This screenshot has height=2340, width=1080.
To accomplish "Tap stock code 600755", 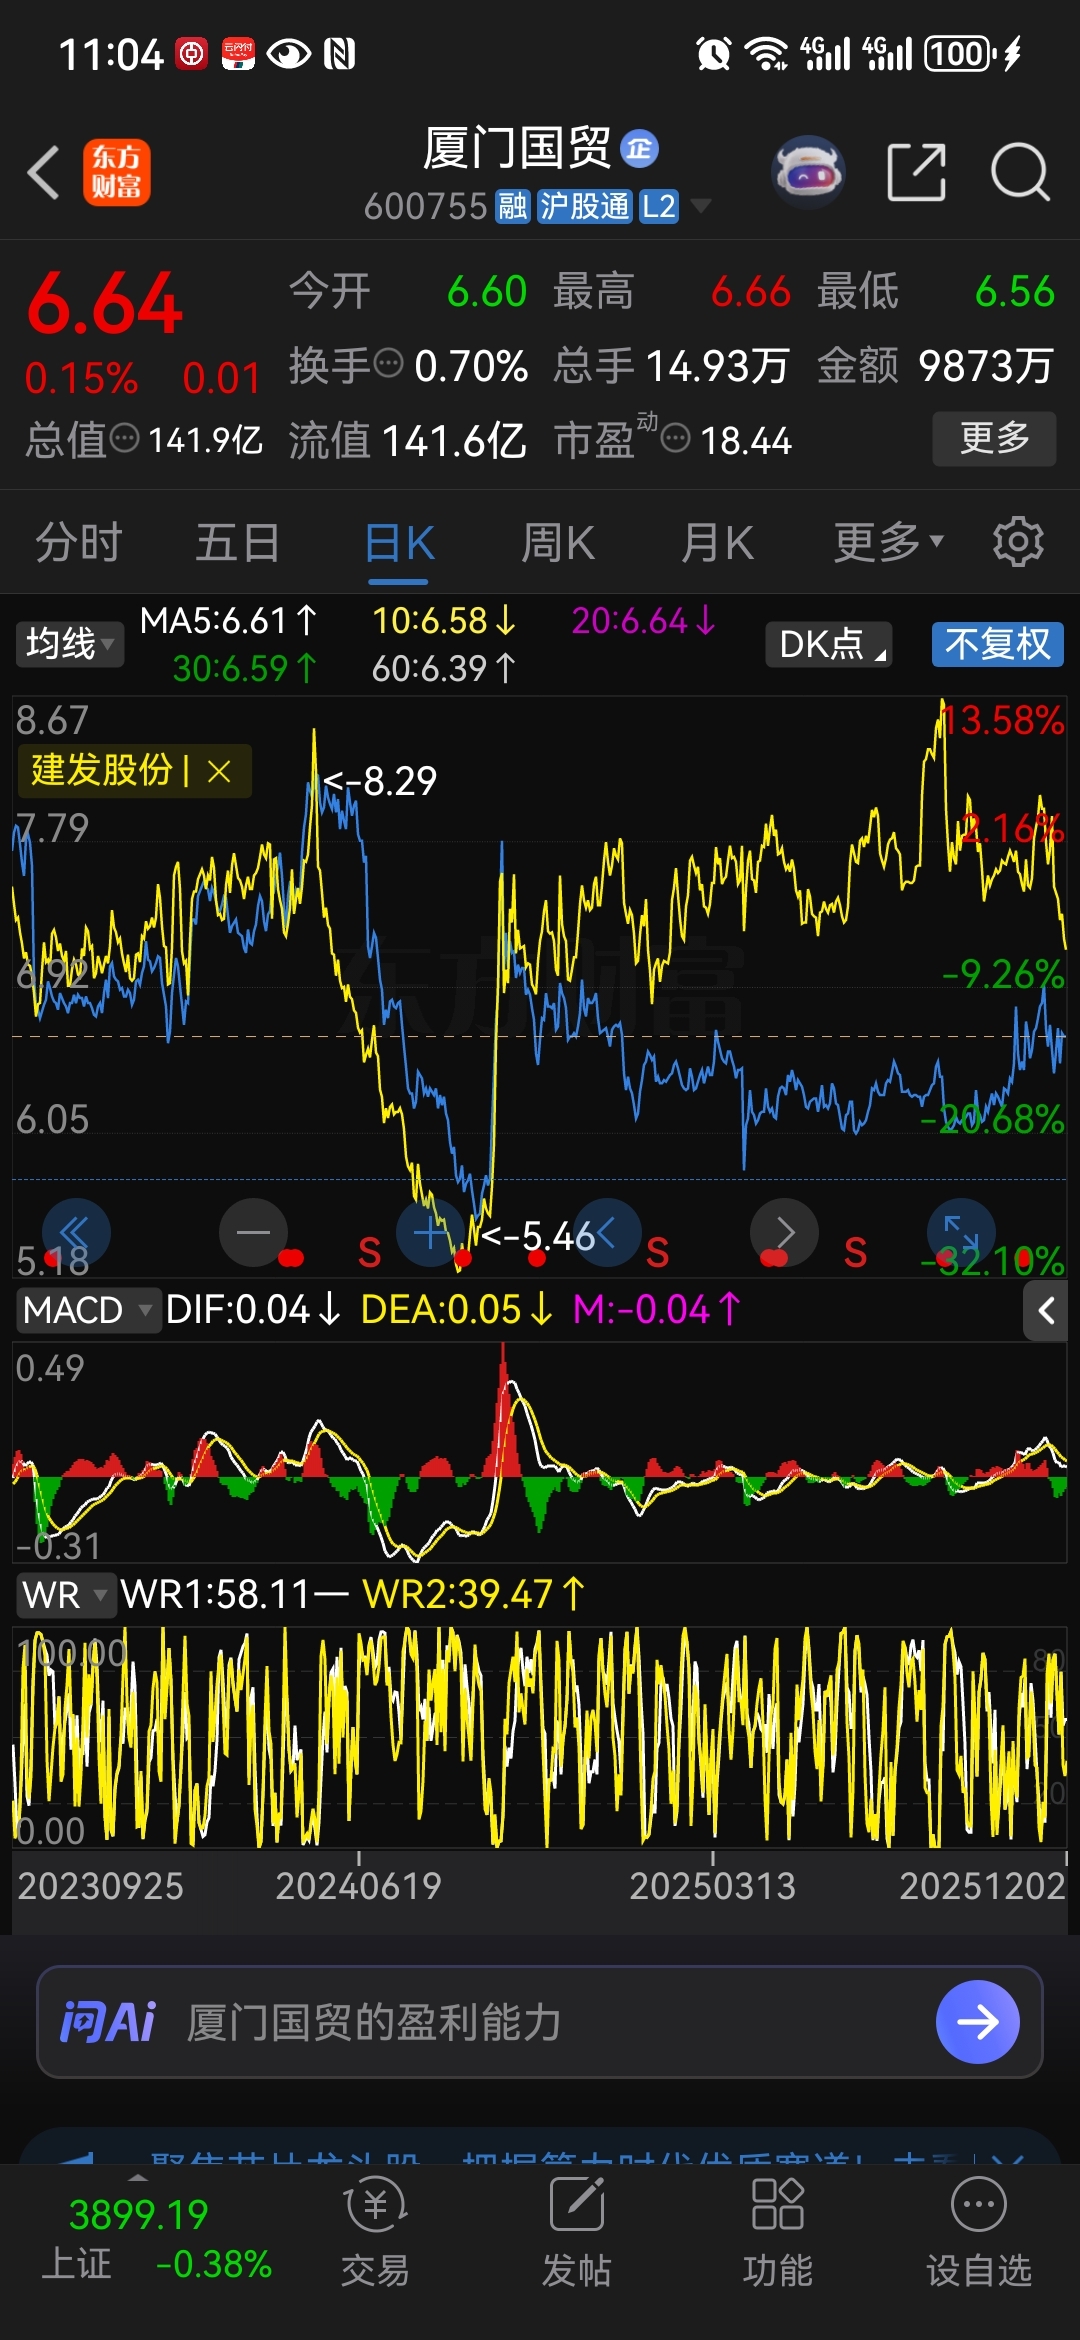I will [x=425, y=207].
